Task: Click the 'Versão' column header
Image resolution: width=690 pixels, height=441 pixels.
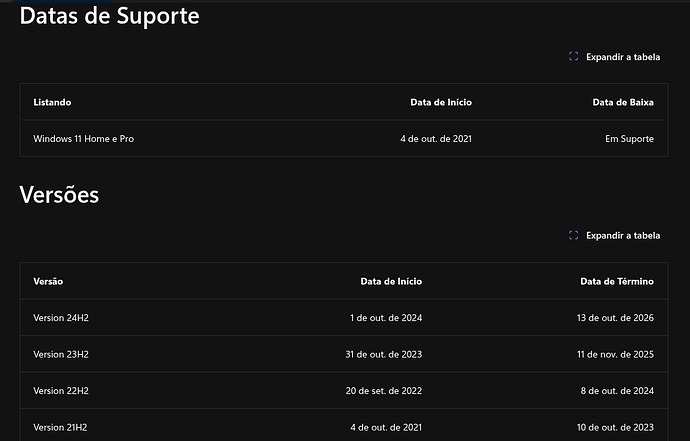Action: pyautogui.click(x=48, y=281)
